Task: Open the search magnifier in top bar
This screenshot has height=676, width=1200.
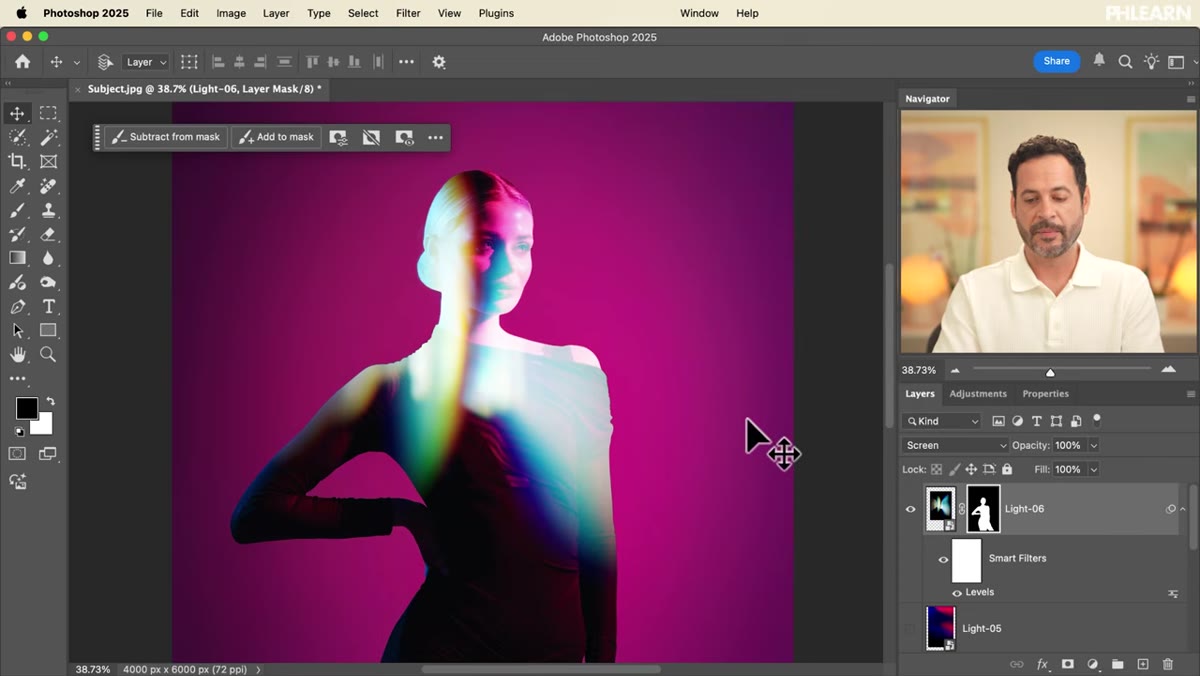Action: coord(1125,62)
